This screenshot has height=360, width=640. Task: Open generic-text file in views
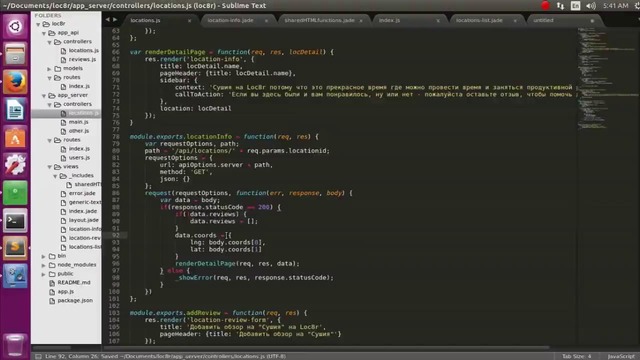[85, 202]
